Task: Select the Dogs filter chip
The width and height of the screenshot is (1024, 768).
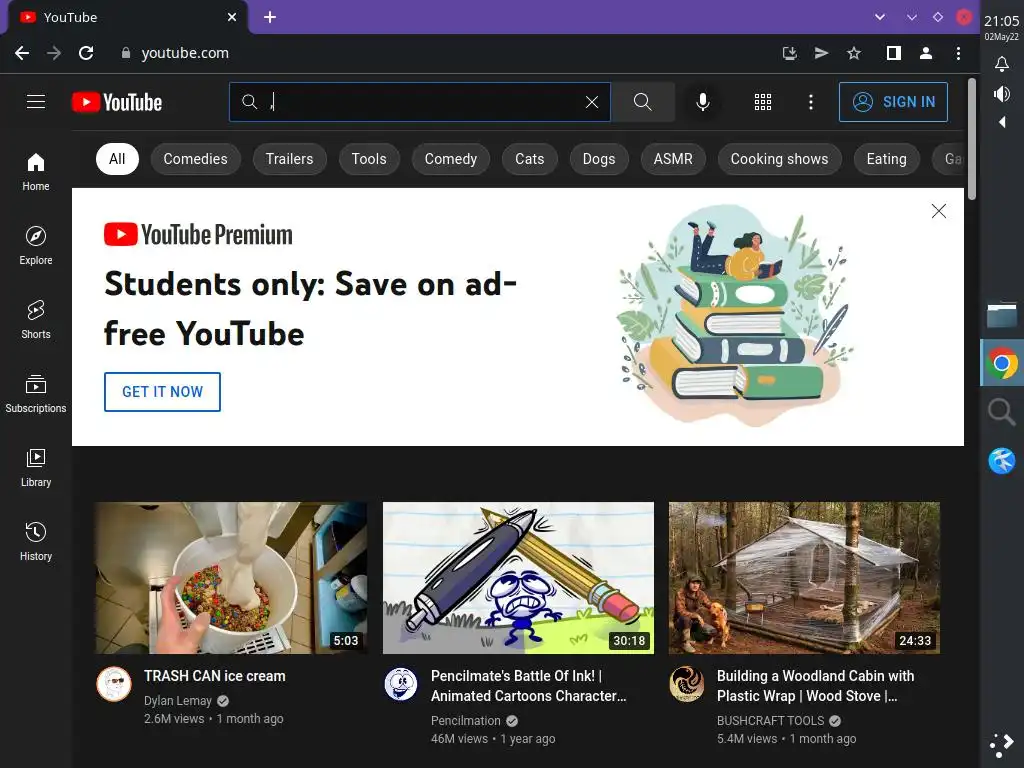Action: tap(599, 159)
